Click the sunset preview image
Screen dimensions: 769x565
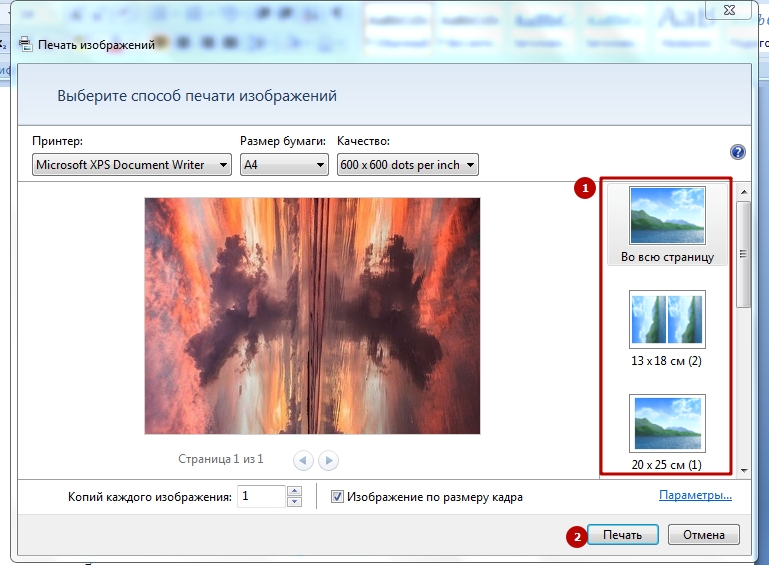[312, 315]
